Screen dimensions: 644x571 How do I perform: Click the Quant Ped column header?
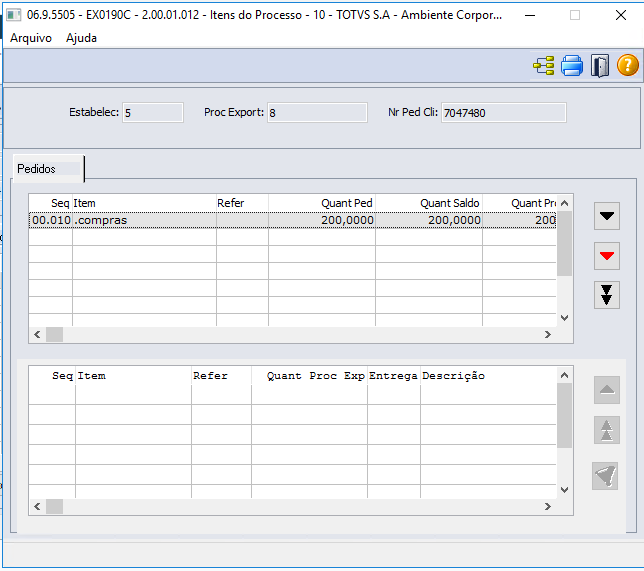click(322, 203)
